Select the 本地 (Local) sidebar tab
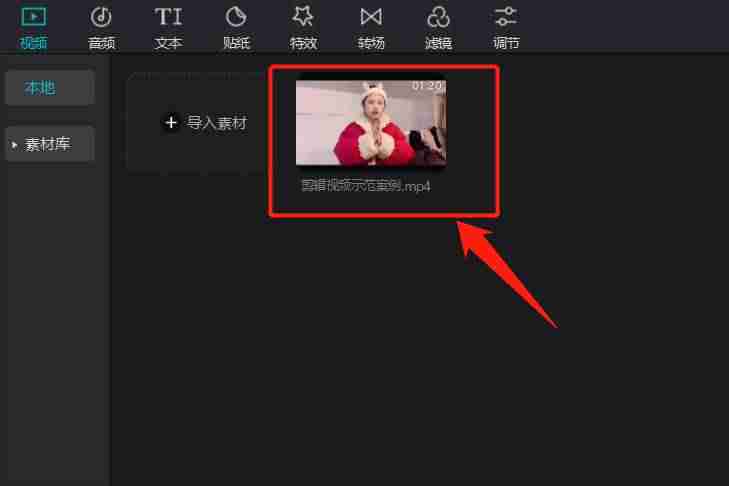 [x=50, y=88]
